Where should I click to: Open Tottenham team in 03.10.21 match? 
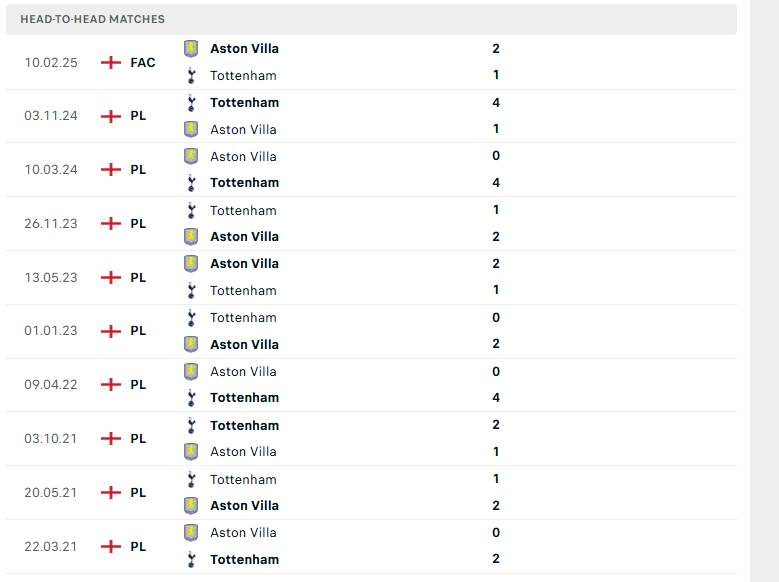pos(244,425)
